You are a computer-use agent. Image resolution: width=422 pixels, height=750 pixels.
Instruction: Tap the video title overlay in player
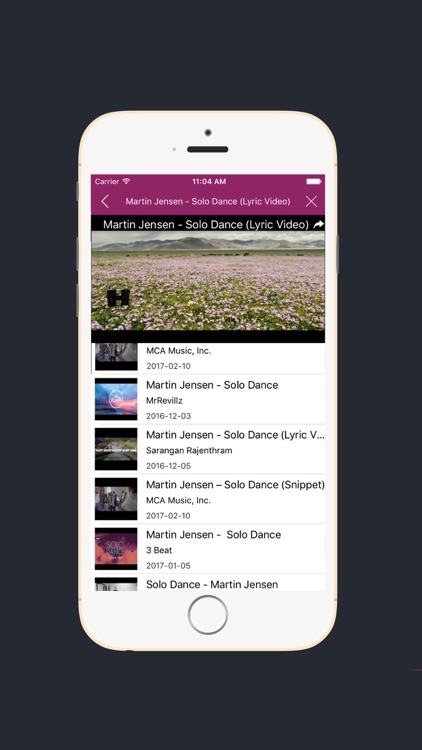(x=206, y=224)
